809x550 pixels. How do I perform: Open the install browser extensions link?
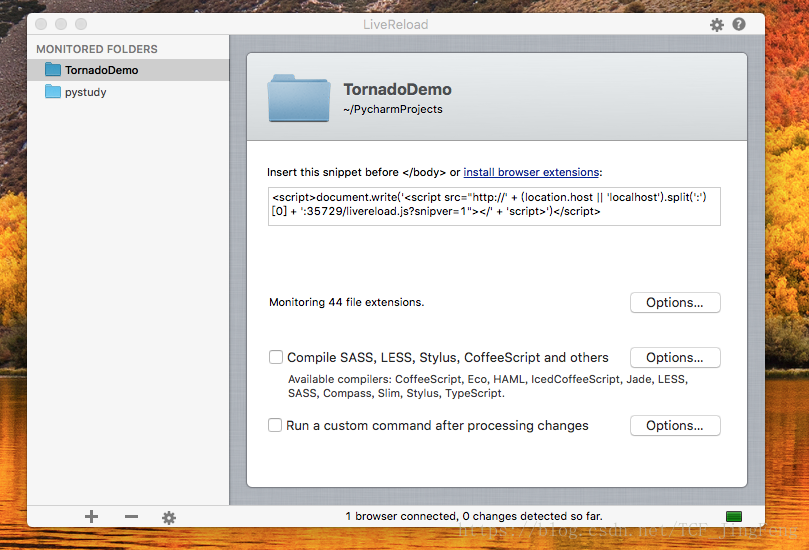pos(531,172)
